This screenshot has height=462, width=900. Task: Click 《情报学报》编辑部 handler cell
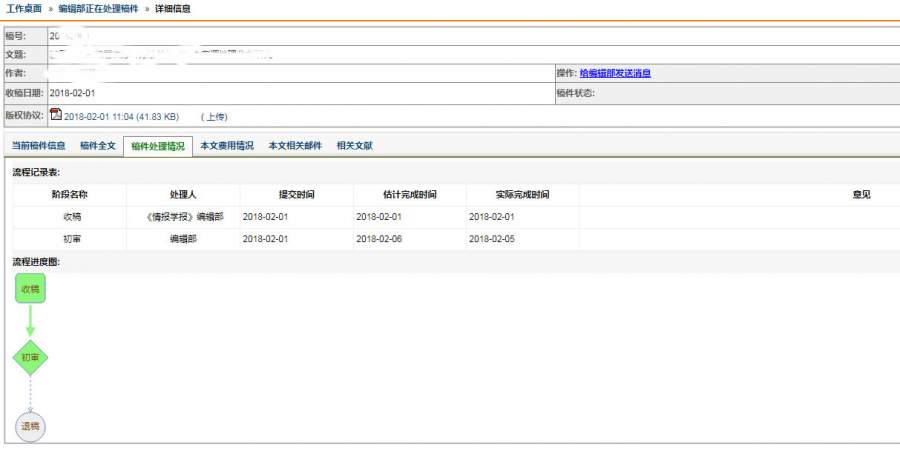point(183,217)
